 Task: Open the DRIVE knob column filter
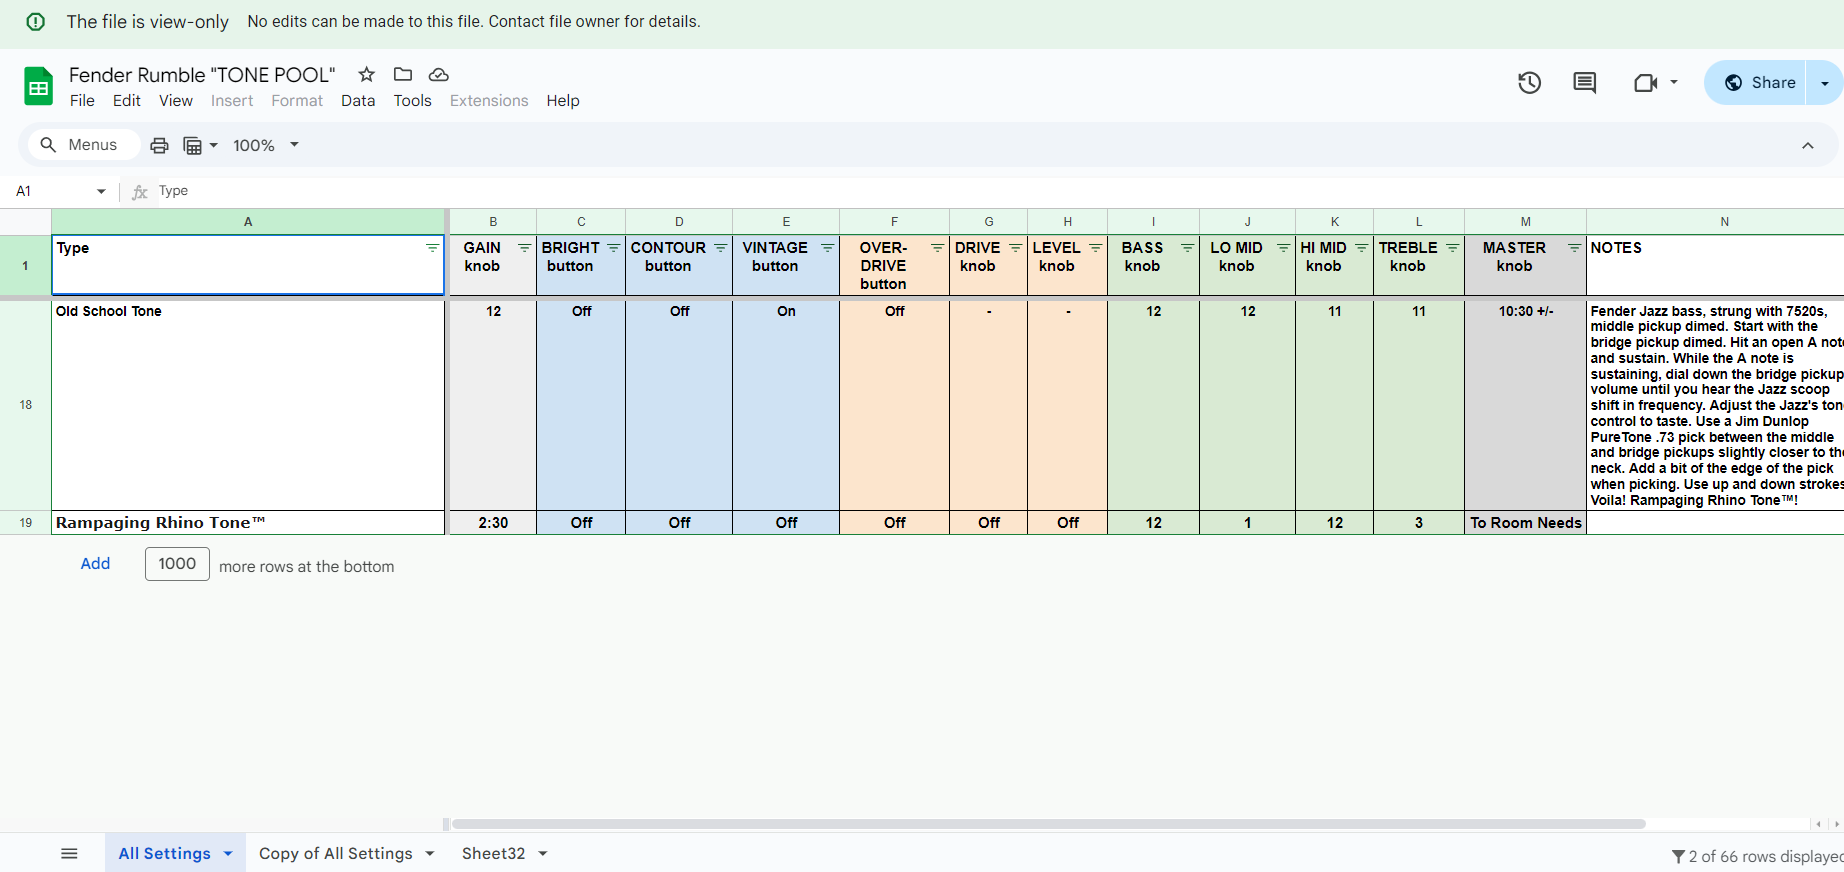click(1015, 248)
